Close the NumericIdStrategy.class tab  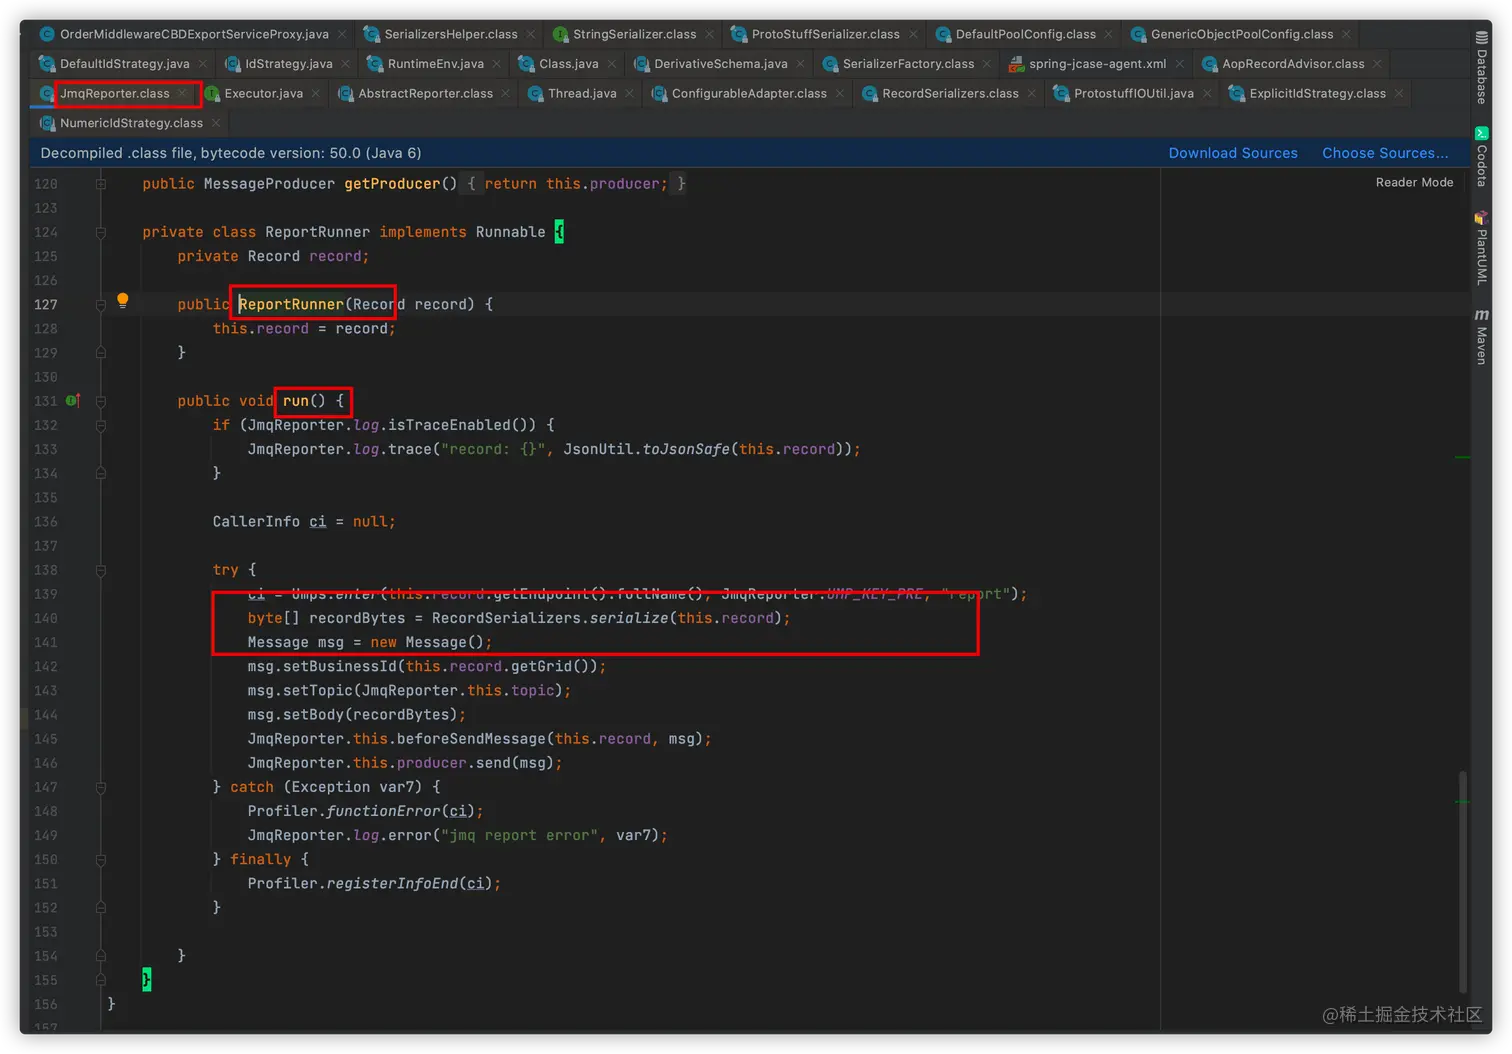[x=216, y=123]
